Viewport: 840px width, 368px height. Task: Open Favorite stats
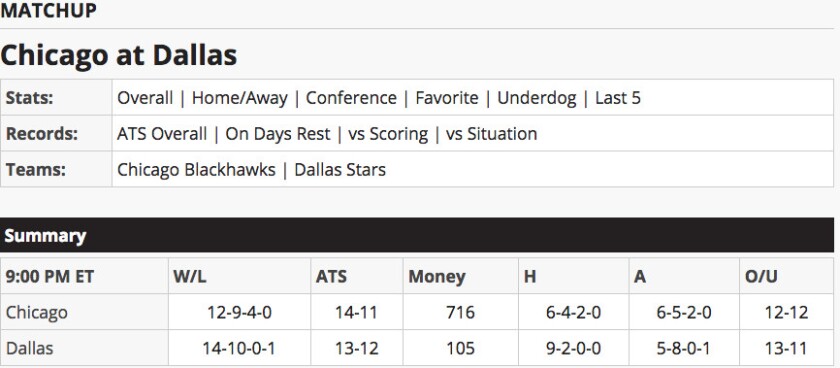point(447,98)
